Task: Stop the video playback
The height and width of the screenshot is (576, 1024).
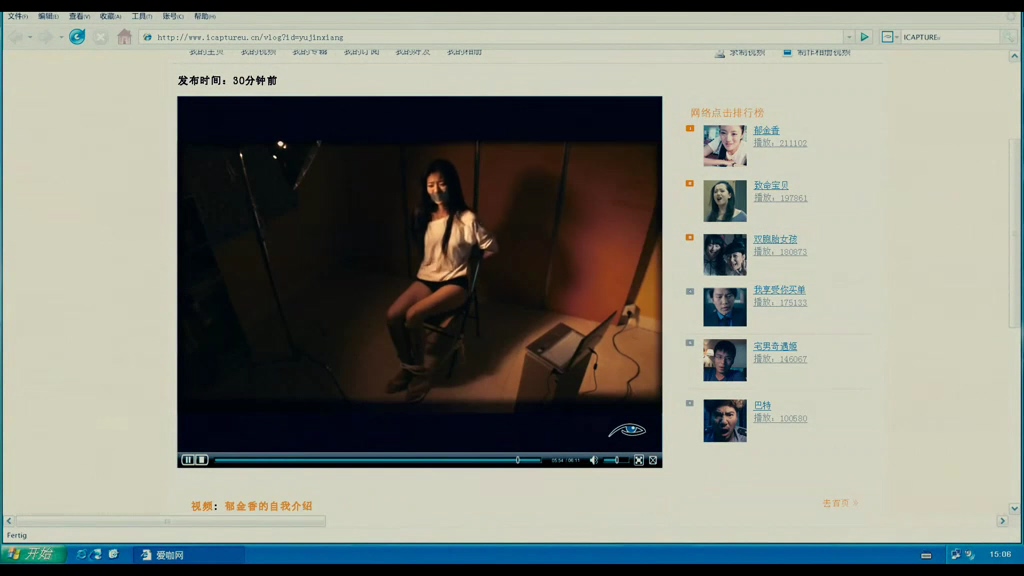Action: [x=200, y=460]
